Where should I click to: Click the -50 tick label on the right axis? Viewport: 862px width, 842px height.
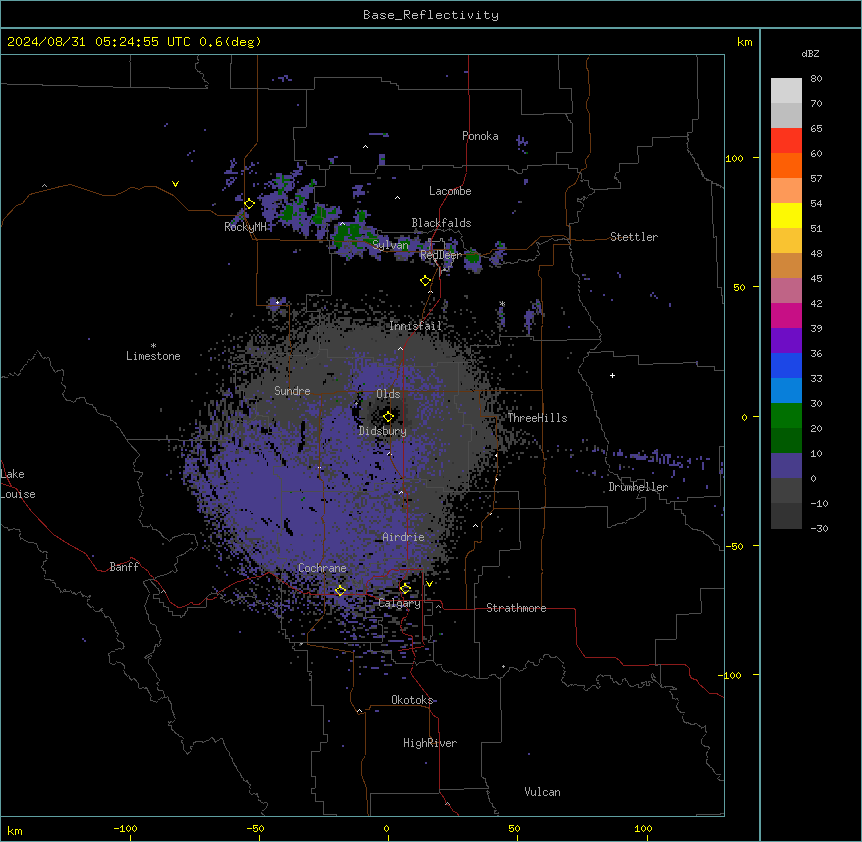click(x=734, y=546)
